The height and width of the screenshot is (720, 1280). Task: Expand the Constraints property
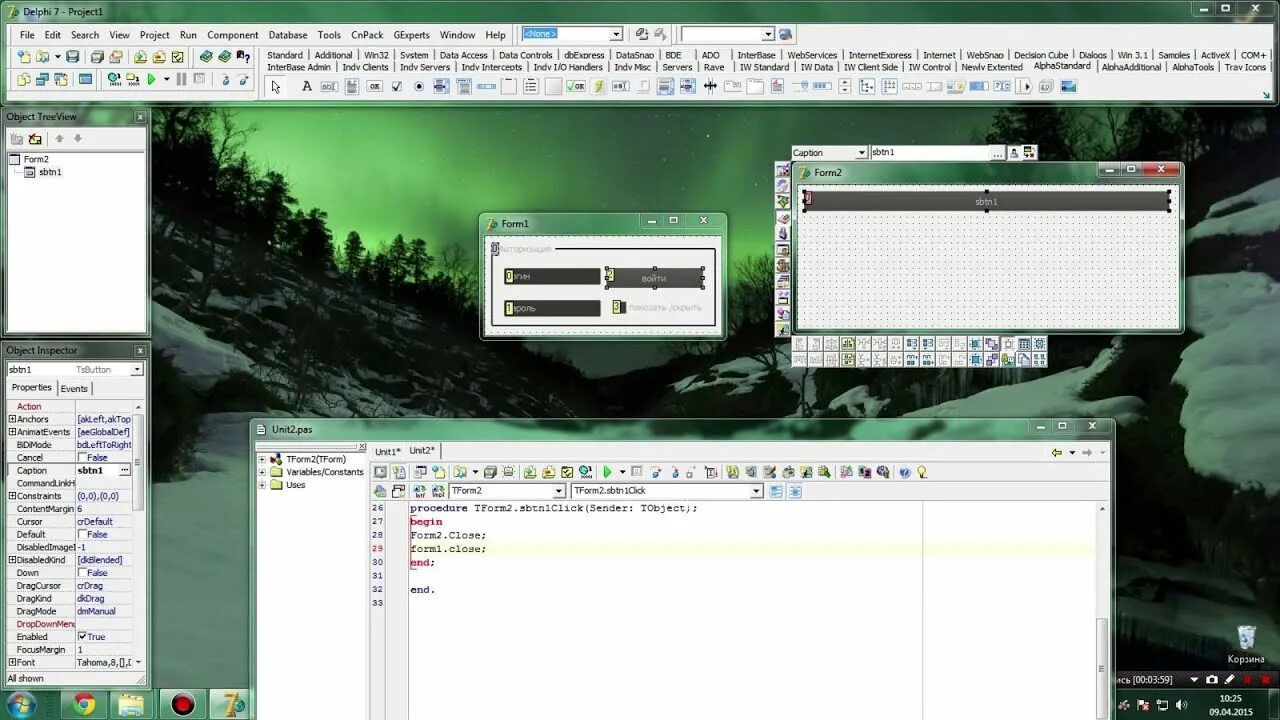pos(12,496)
